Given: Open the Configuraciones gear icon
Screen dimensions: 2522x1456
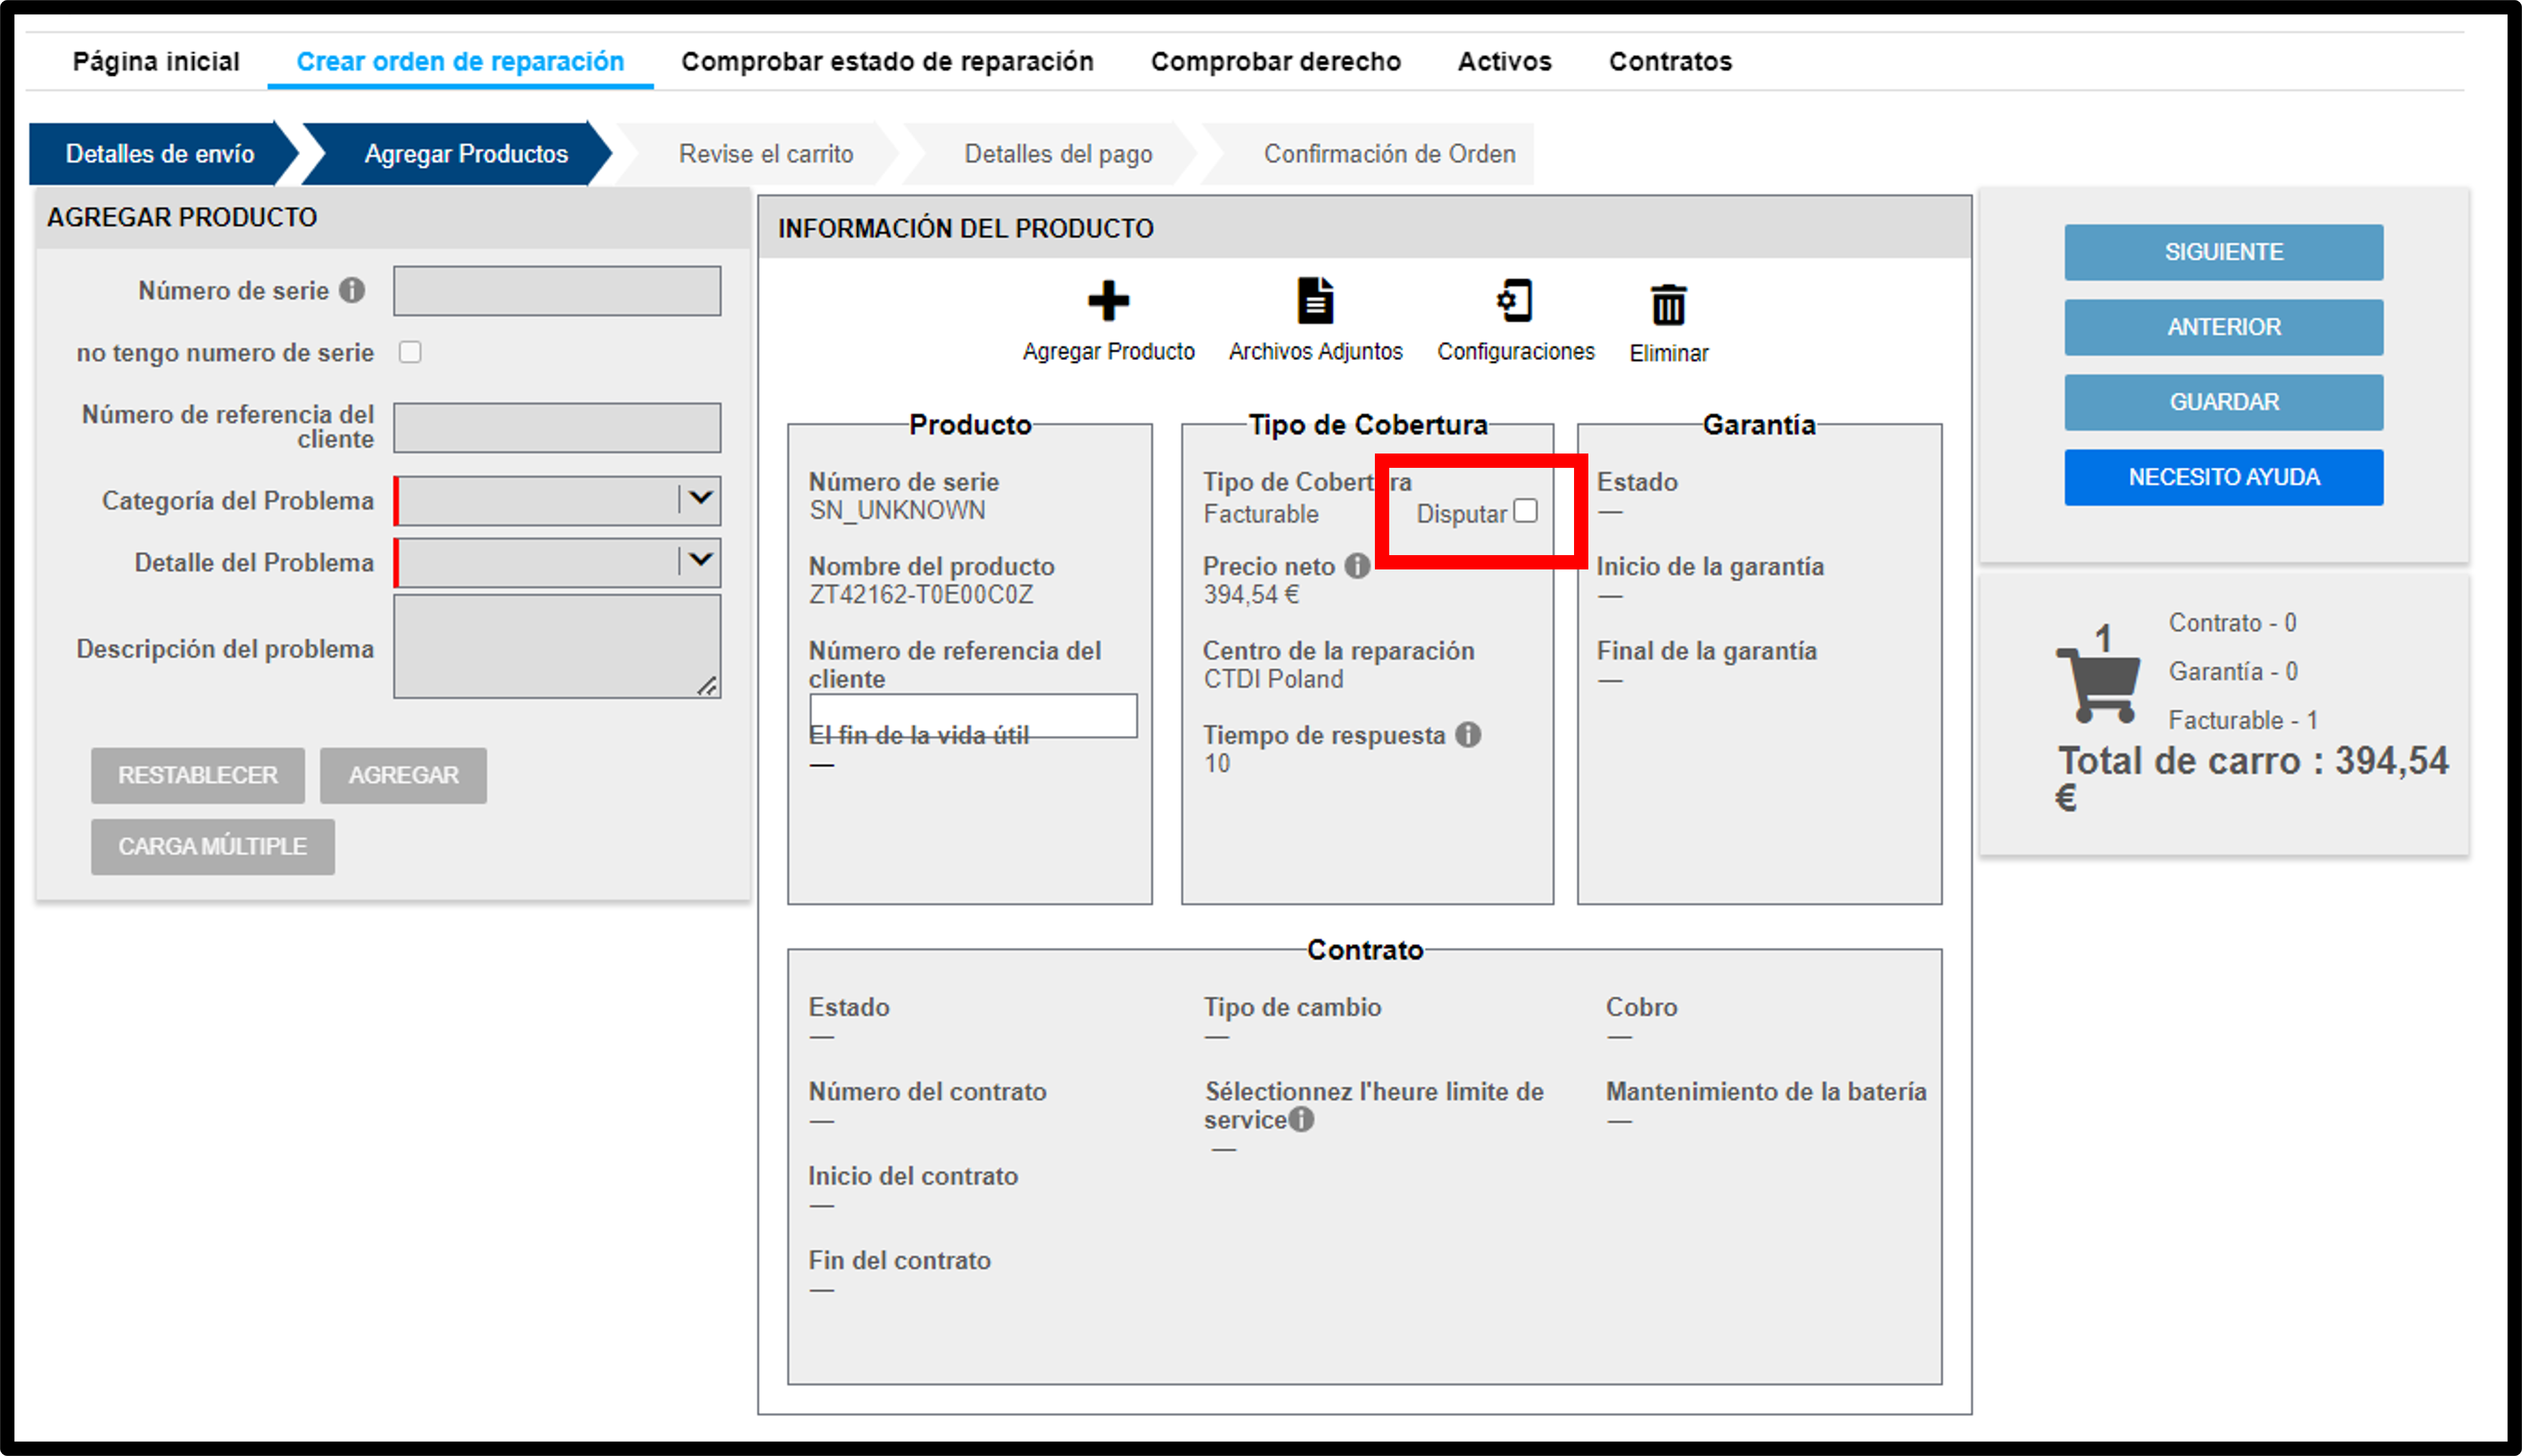Looking at the screenshot, I should [x=1514, y=300].
